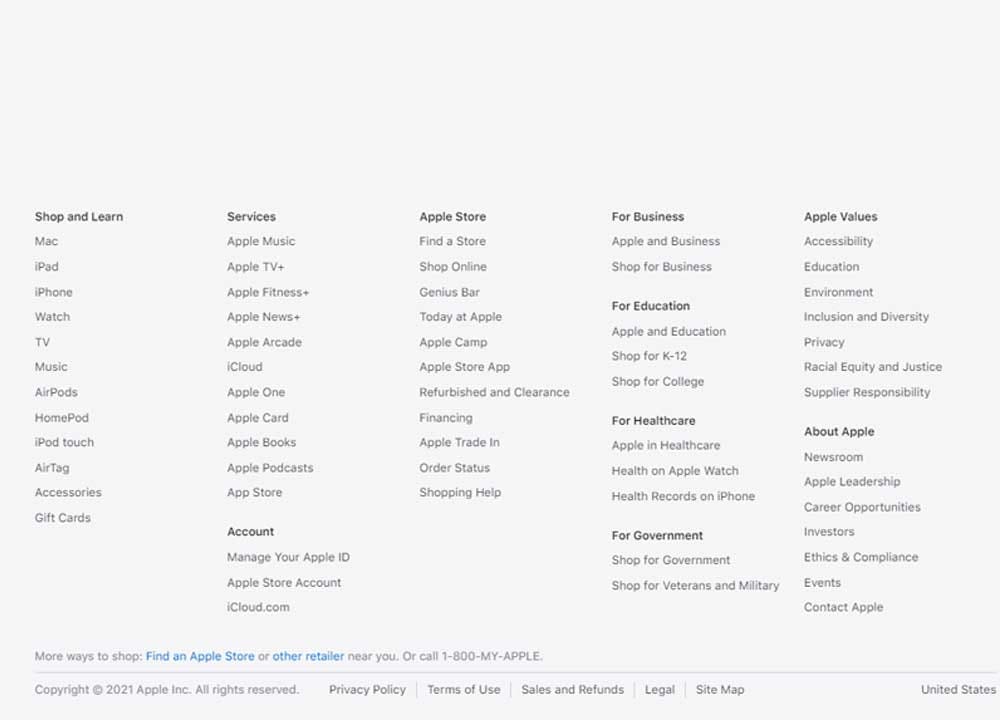Viewport: 1000px width, 720px height.
Task: Open the Accessibility page under Apple Values
Action: point(838,241)
